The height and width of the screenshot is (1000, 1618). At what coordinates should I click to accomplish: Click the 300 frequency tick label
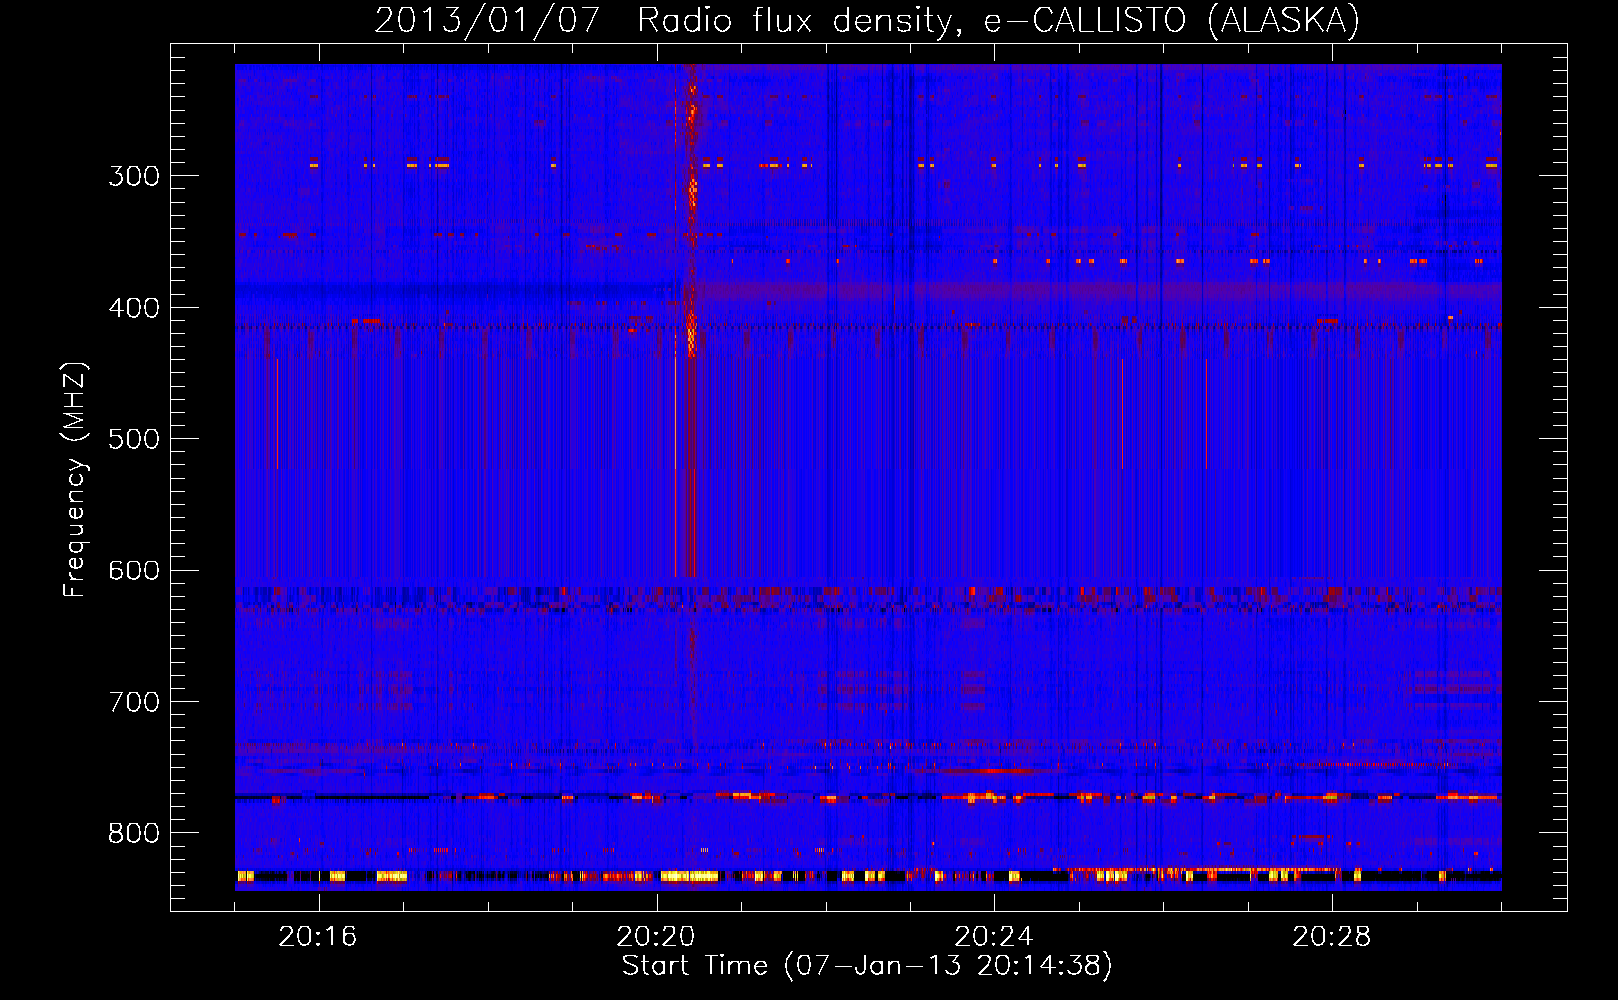point(134,176)
